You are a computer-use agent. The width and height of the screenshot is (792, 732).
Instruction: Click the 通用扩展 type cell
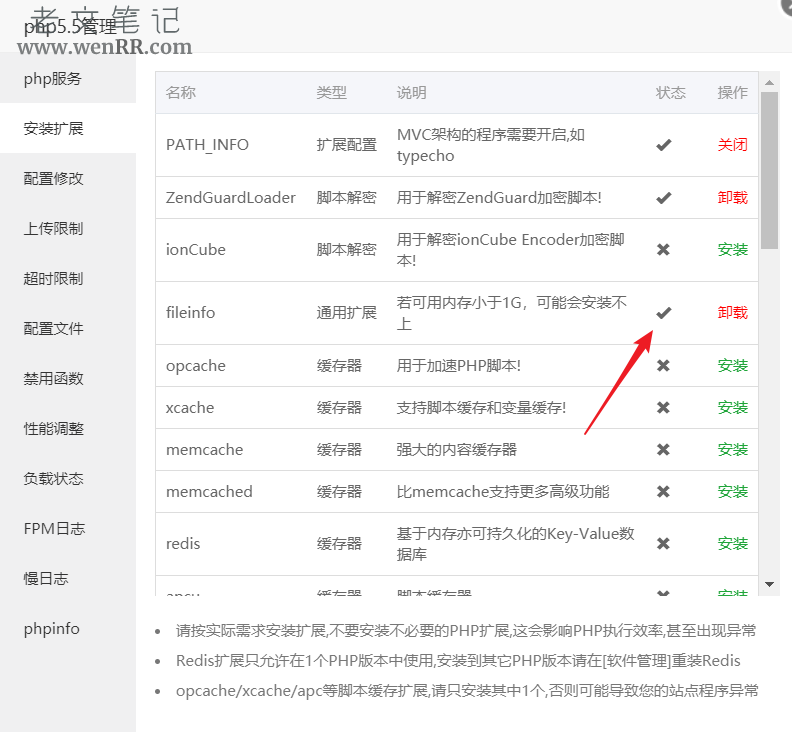pos(346,313)
